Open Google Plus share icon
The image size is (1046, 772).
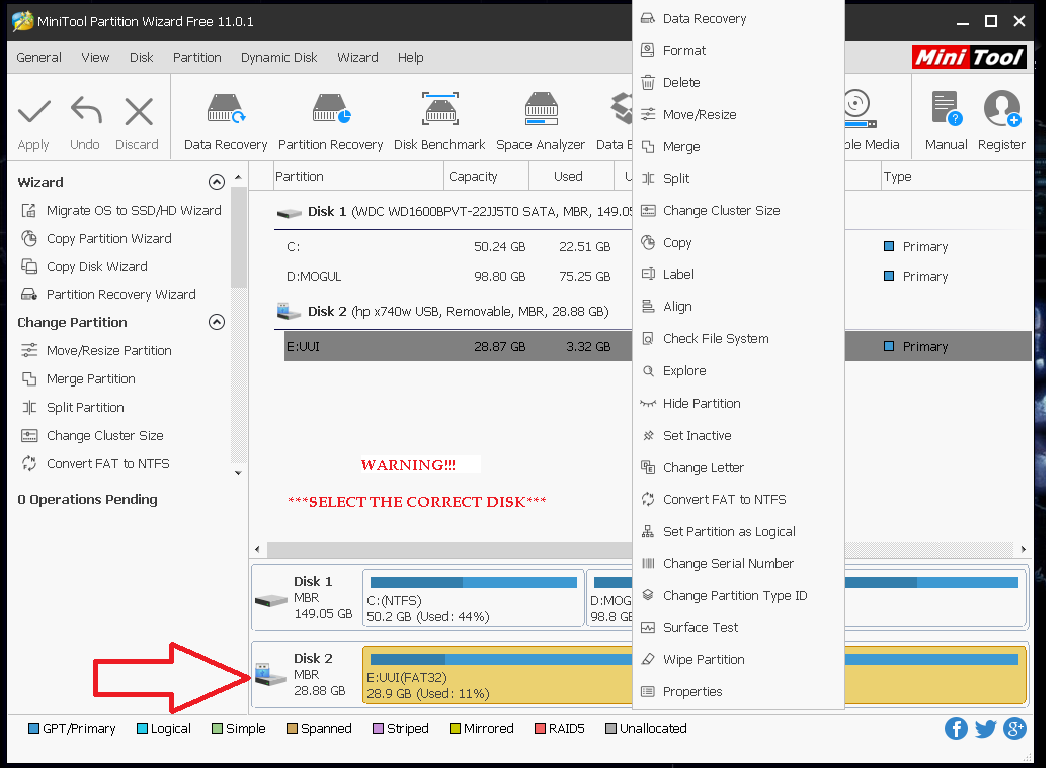(x=1015, y=729)
